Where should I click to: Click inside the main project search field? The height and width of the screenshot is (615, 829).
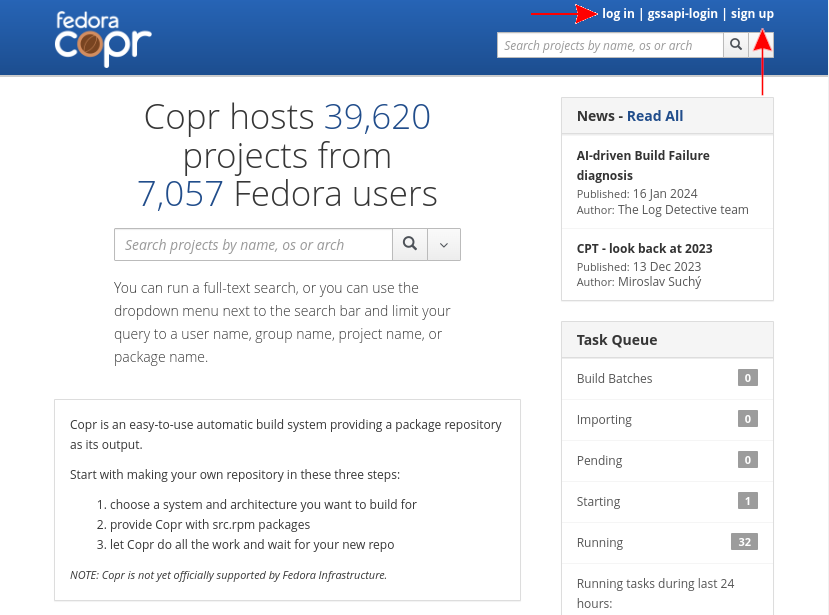click(250, 244)
